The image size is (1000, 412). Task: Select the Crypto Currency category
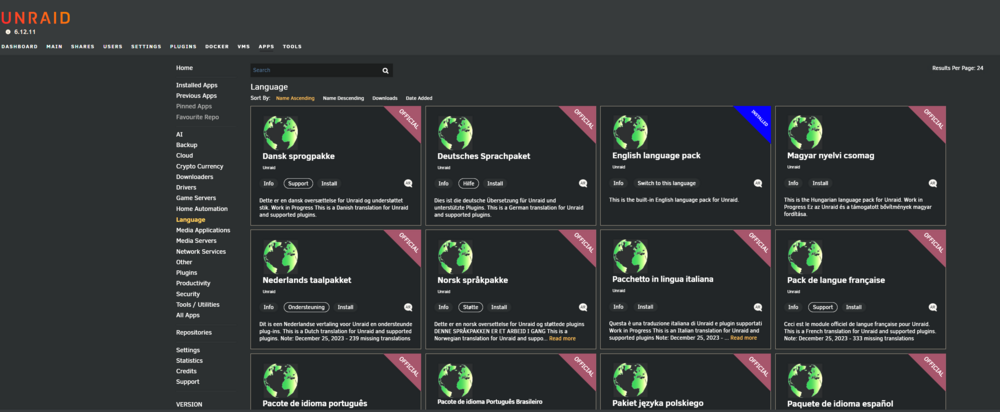tap(200, 166)
